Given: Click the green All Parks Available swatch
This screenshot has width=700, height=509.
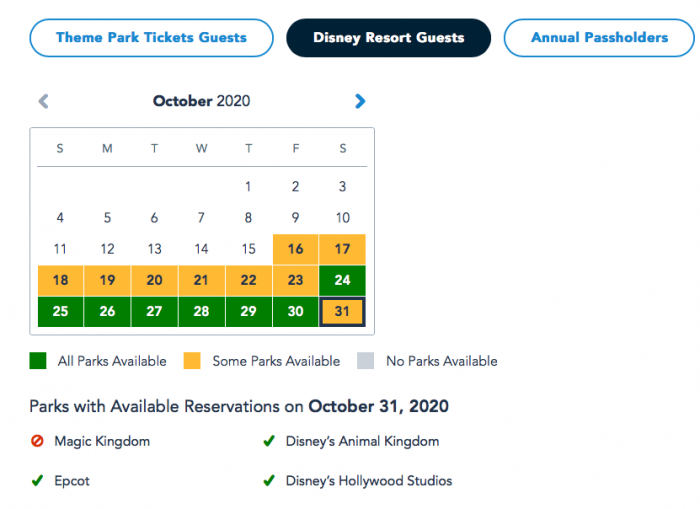Looking at the screenshot, I should (38, 361).
